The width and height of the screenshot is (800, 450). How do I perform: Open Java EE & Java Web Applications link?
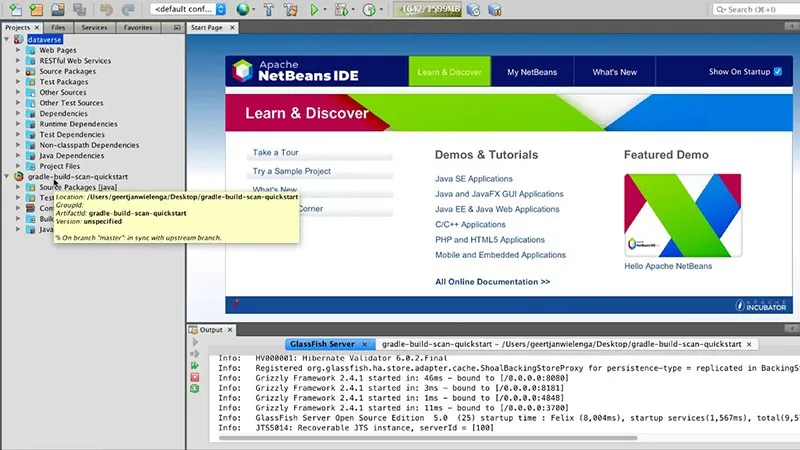coord(497,209)
